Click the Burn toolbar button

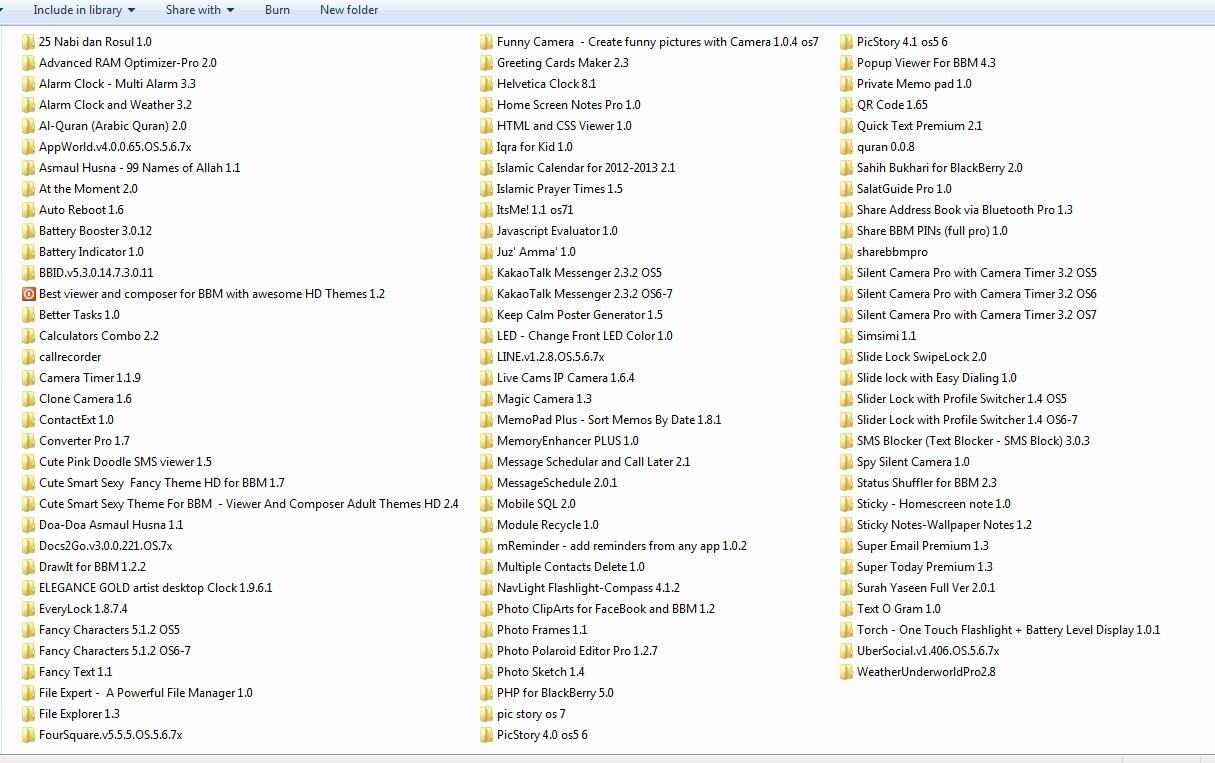[x=278, y=10]
